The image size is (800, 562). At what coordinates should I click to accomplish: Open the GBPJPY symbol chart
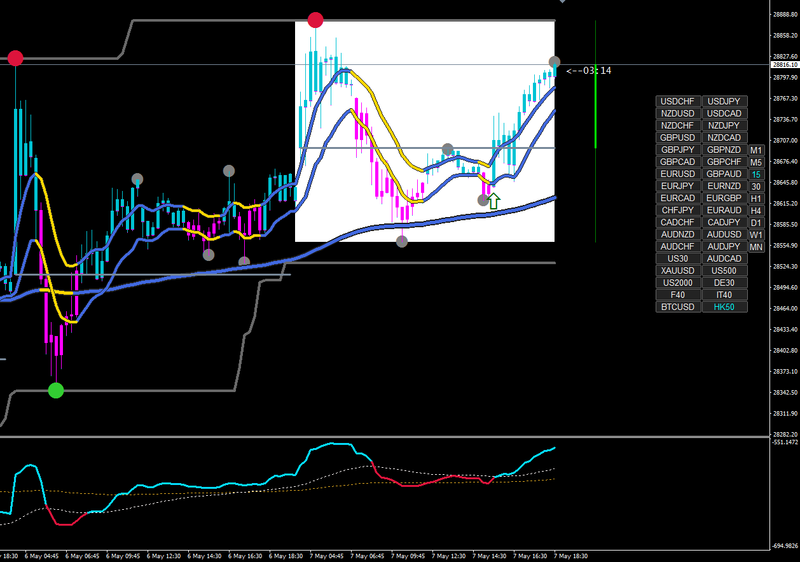tap(678, 149)
